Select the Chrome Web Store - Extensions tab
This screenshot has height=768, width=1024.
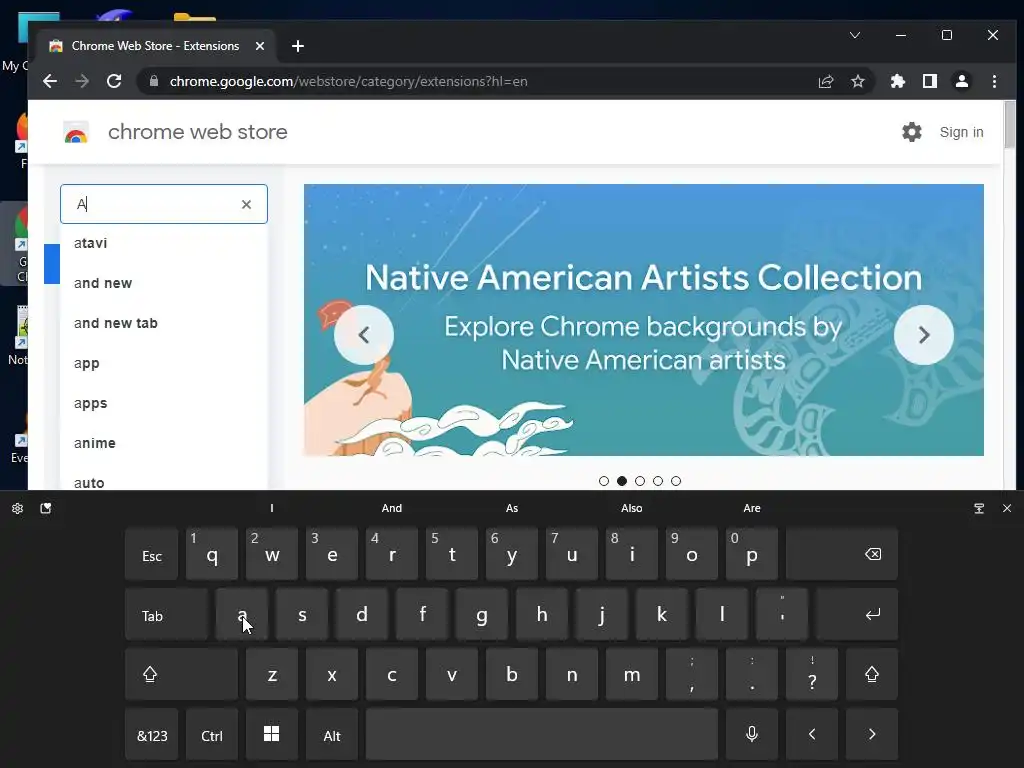point(154,46)
